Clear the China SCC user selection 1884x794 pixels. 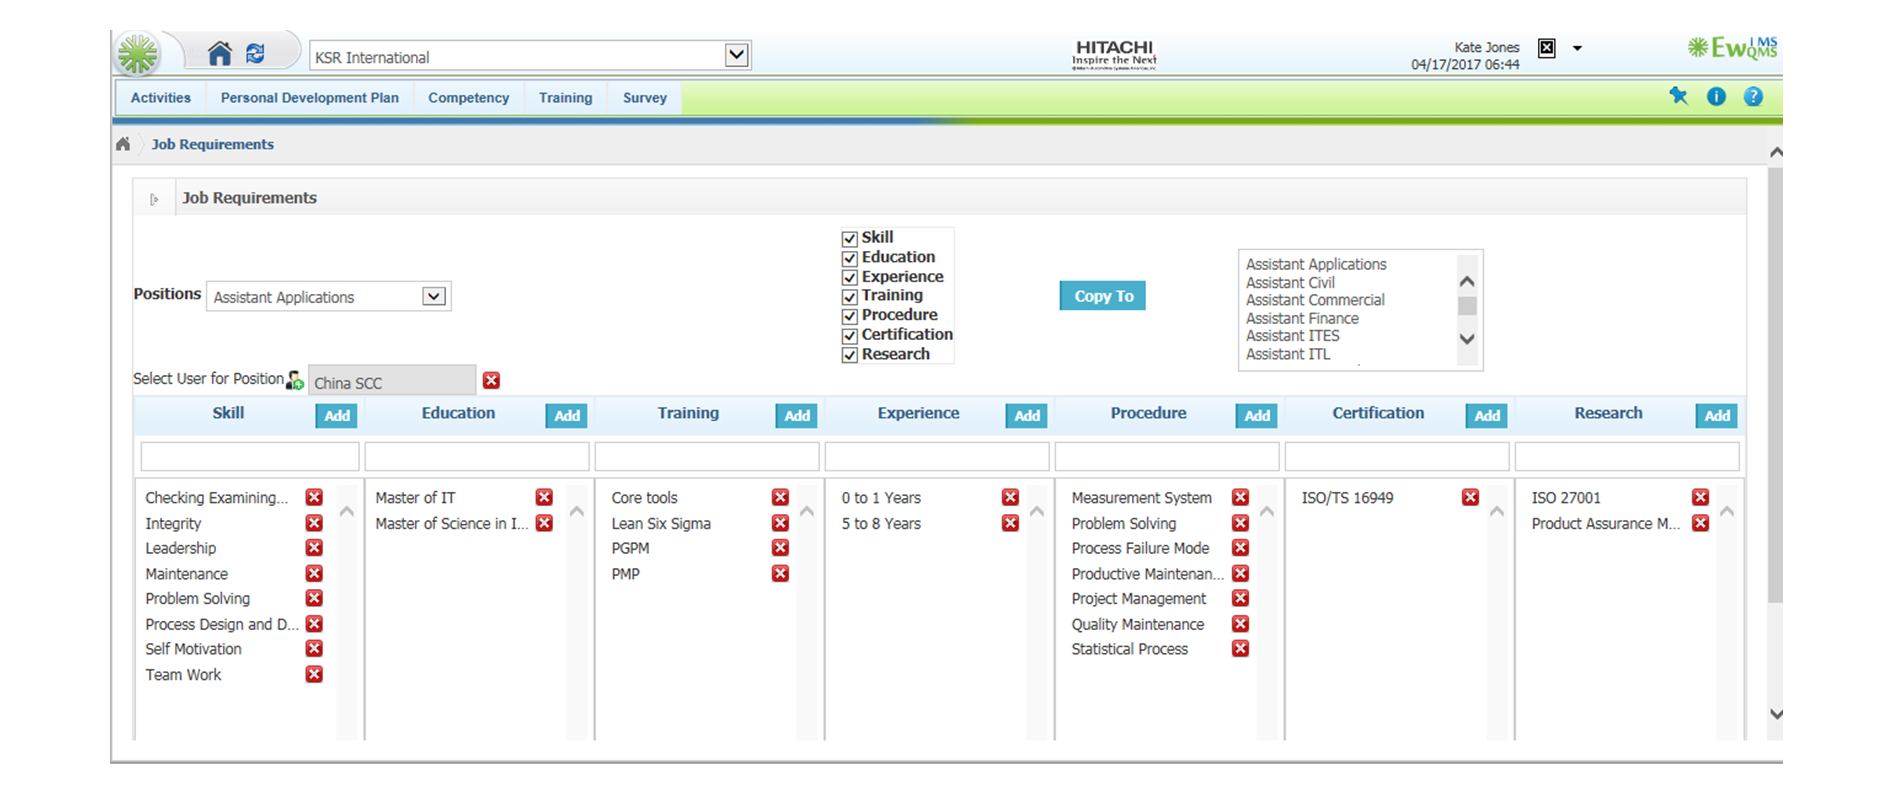(x=491, y=380)
